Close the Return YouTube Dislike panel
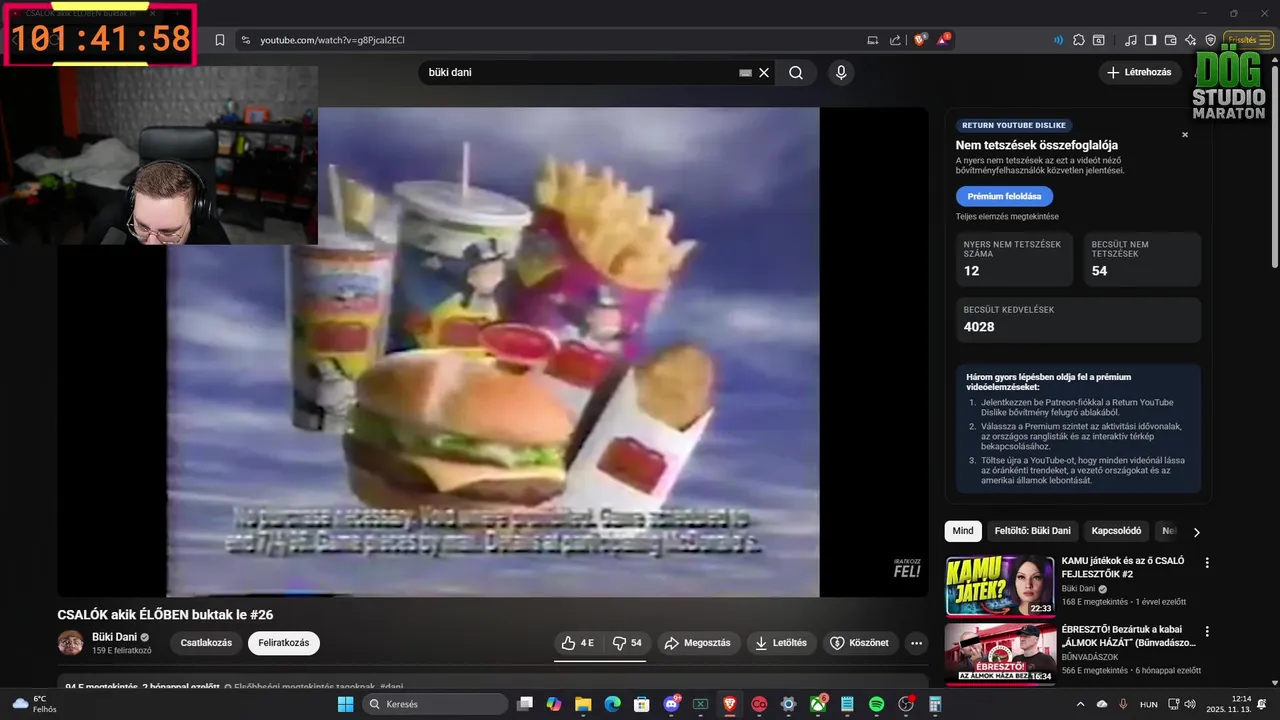The width and height of the screenshot is (1280, 720). pyautogui.click(x=1185, y=134)
